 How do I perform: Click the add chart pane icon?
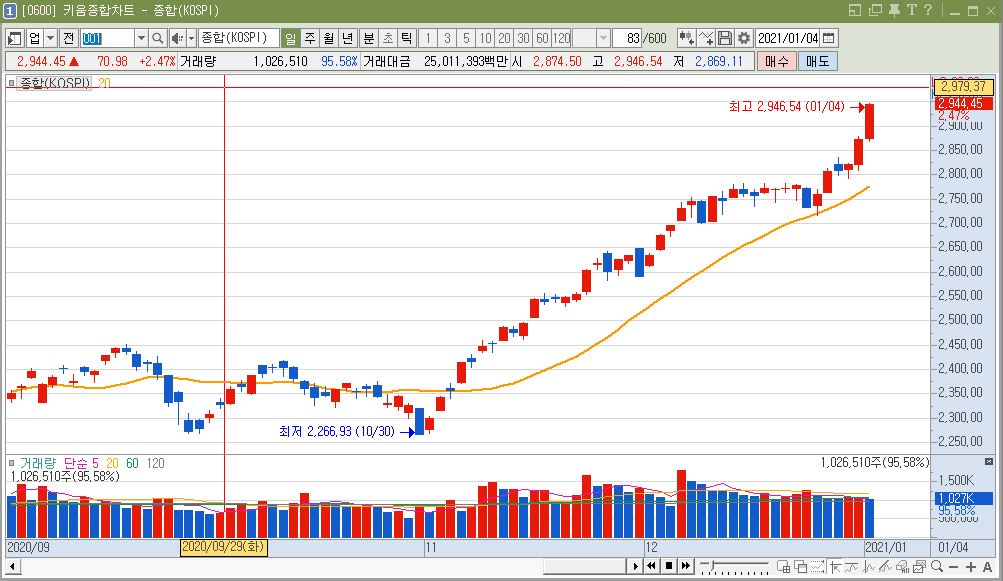tap(783, 566)
